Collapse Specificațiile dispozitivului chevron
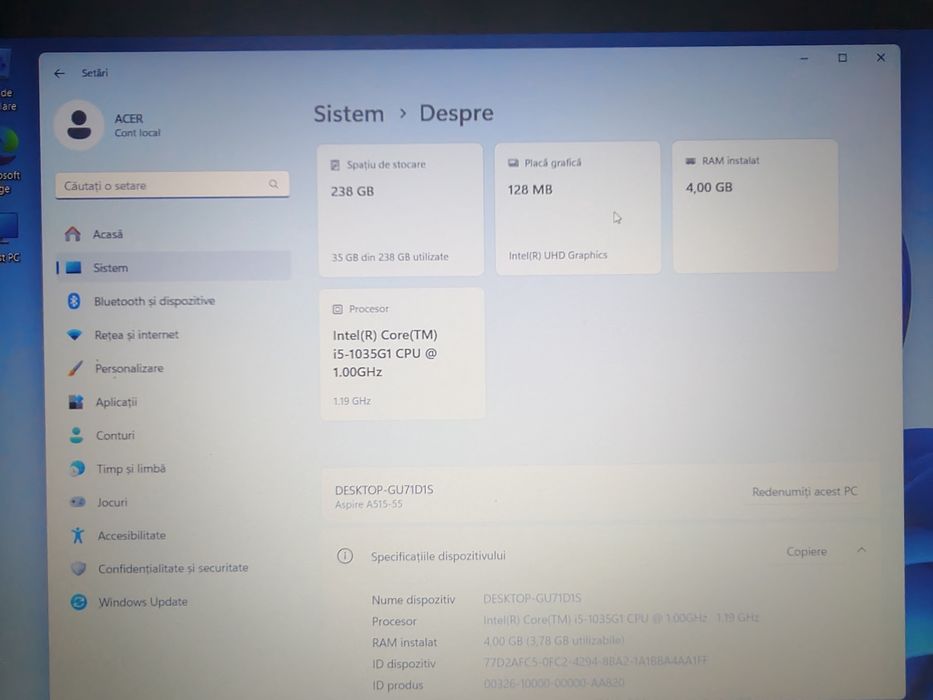Viewport: 933px width, 700px height. click(x=861, y=550)
